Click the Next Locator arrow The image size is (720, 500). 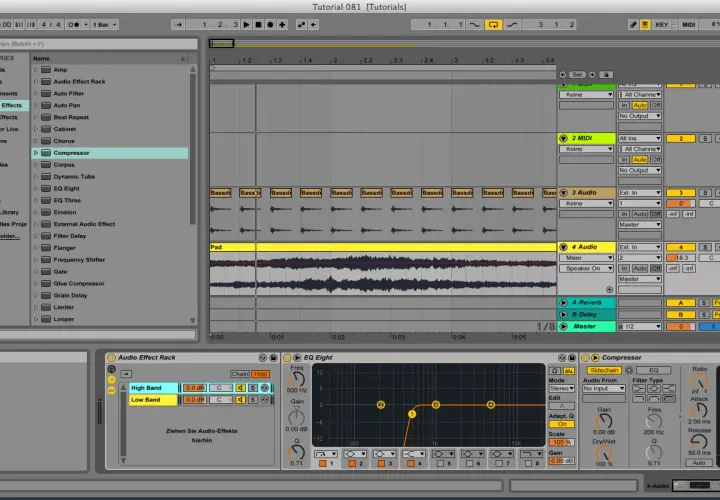592,74
